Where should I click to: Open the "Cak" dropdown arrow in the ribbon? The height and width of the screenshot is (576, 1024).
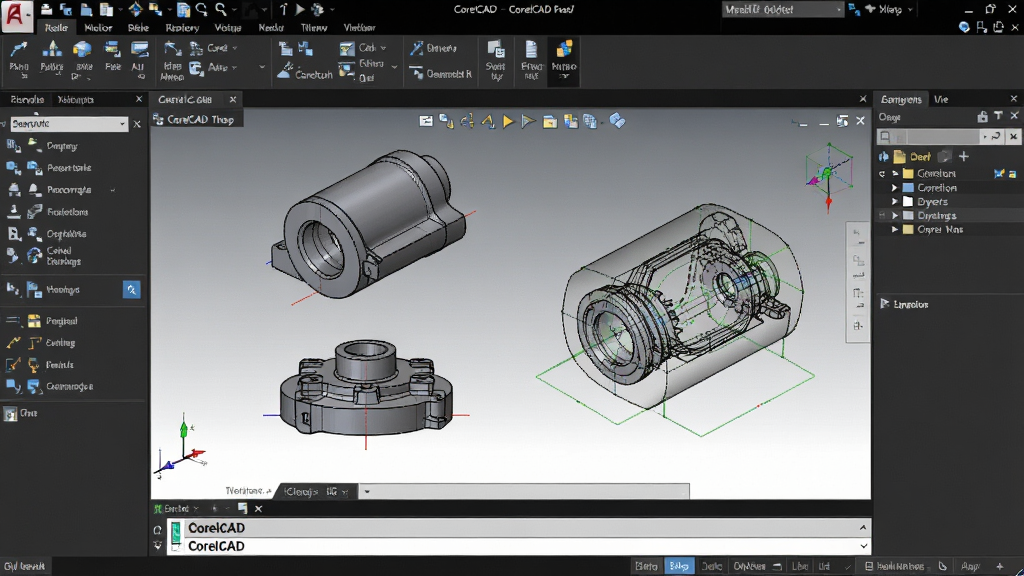(383, 48)
